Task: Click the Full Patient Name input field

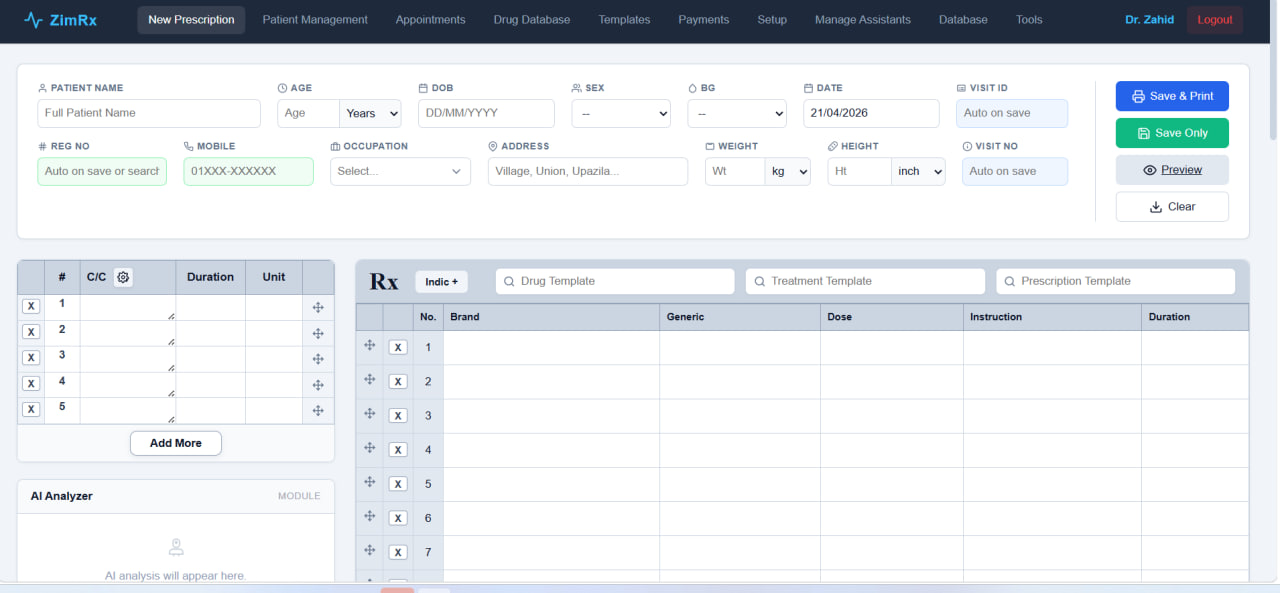Action: tap(148, 113)
